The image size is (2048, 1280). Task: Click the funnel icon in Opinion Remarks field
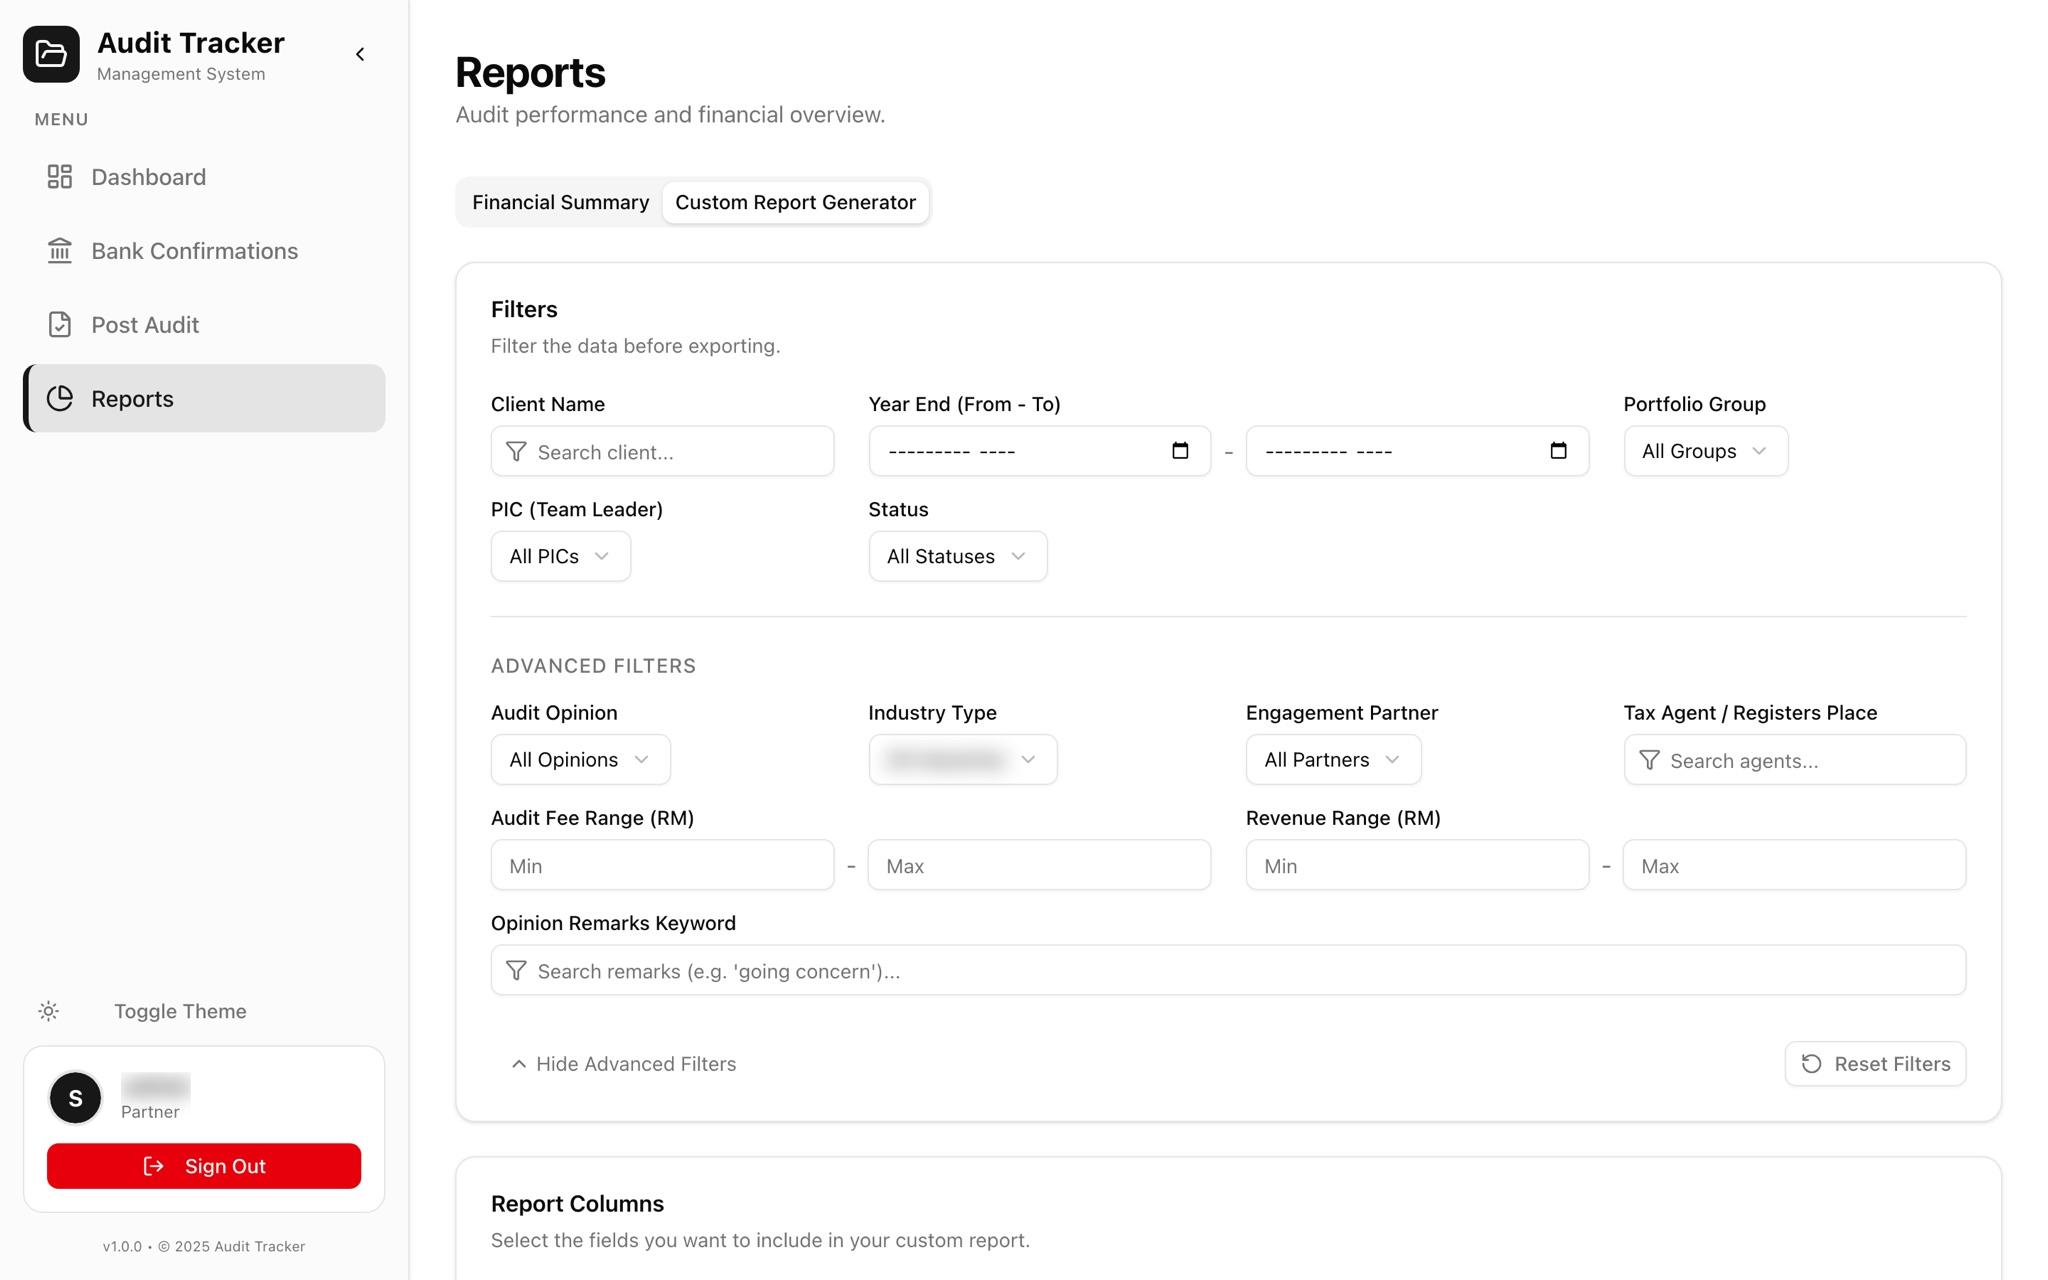(x=516, y=971)
